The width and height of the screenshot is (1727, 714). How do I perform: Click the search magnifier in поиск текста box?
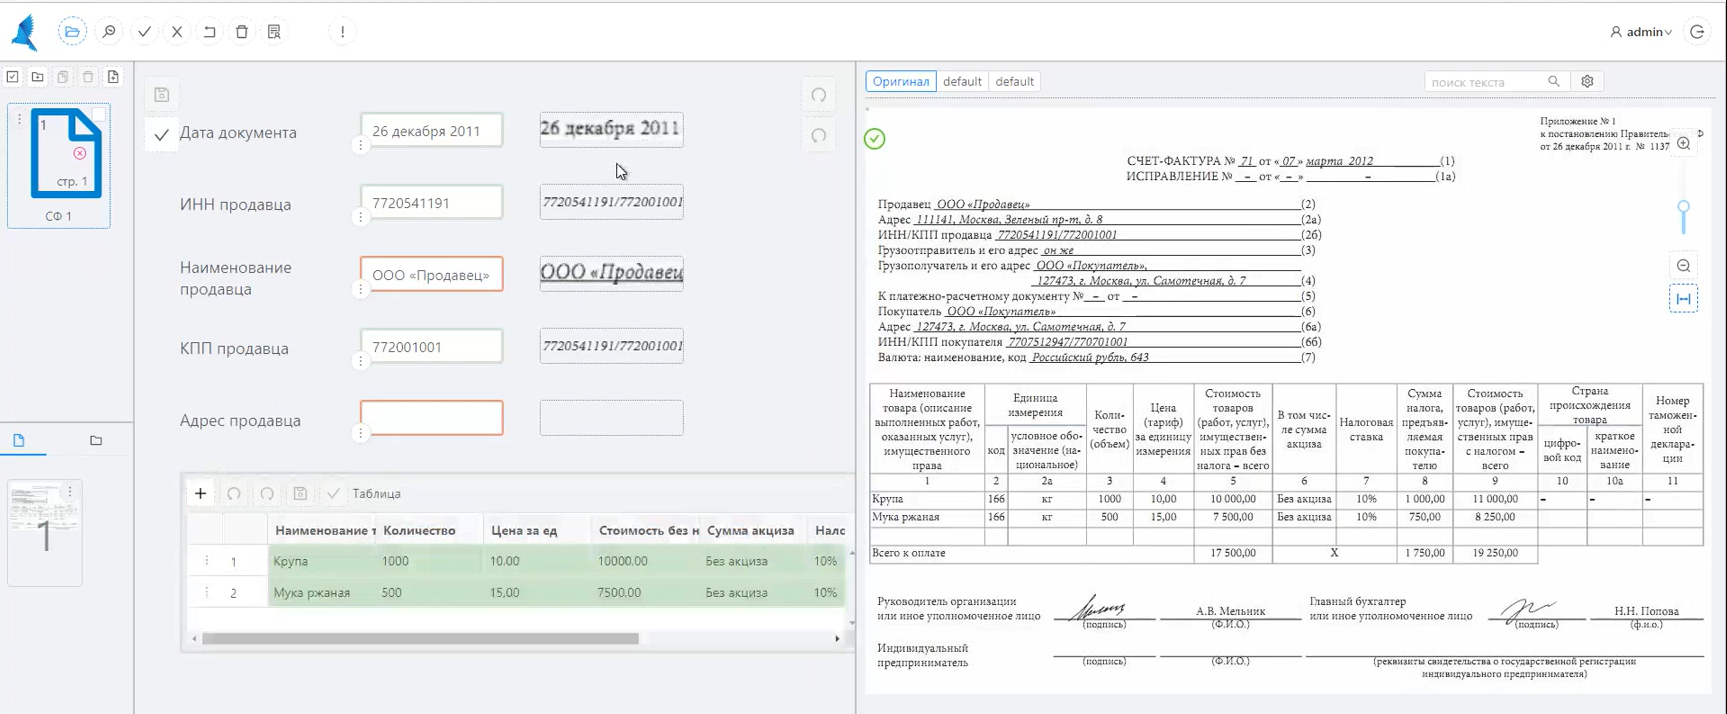pyautogui.click(x=1553, y=82)
